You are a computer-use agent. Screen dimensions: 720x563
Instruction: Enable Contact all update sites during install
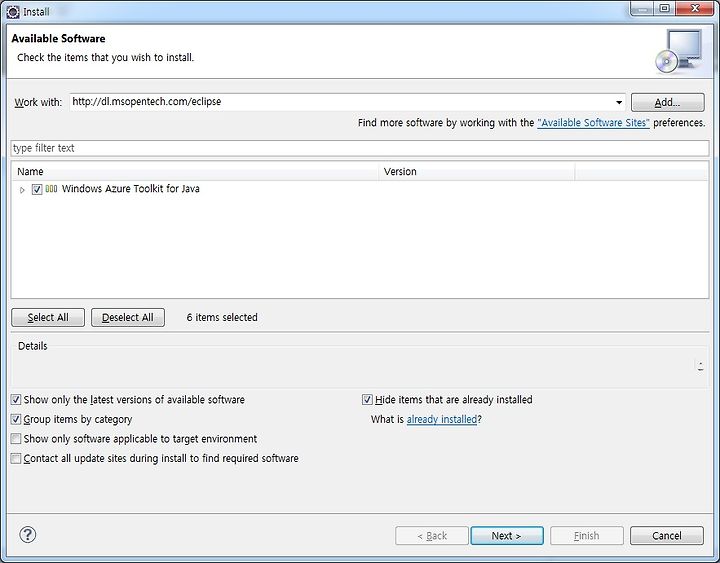pos(16,458)
